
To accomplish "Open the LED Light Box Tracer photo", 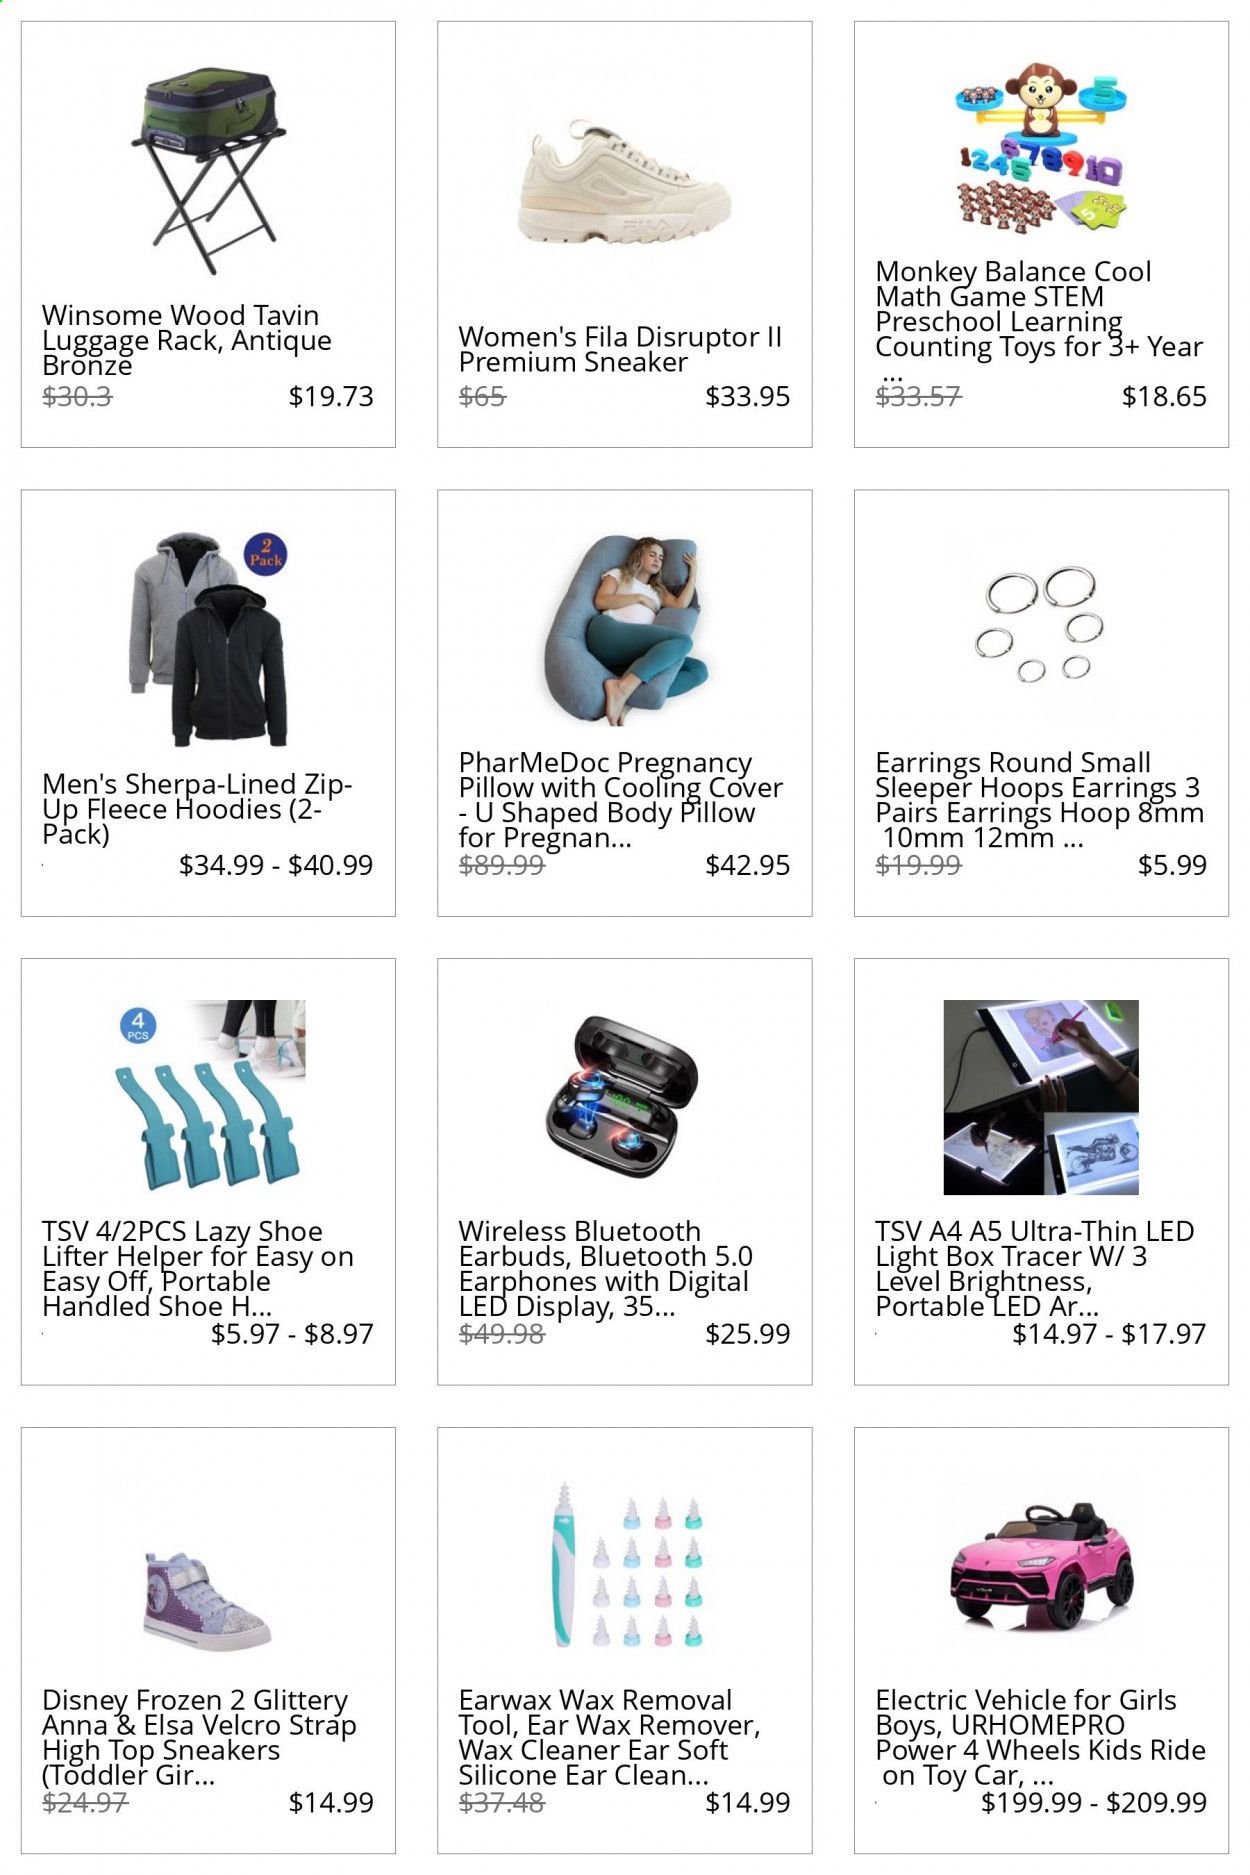I will [x=1041, y=1096].
